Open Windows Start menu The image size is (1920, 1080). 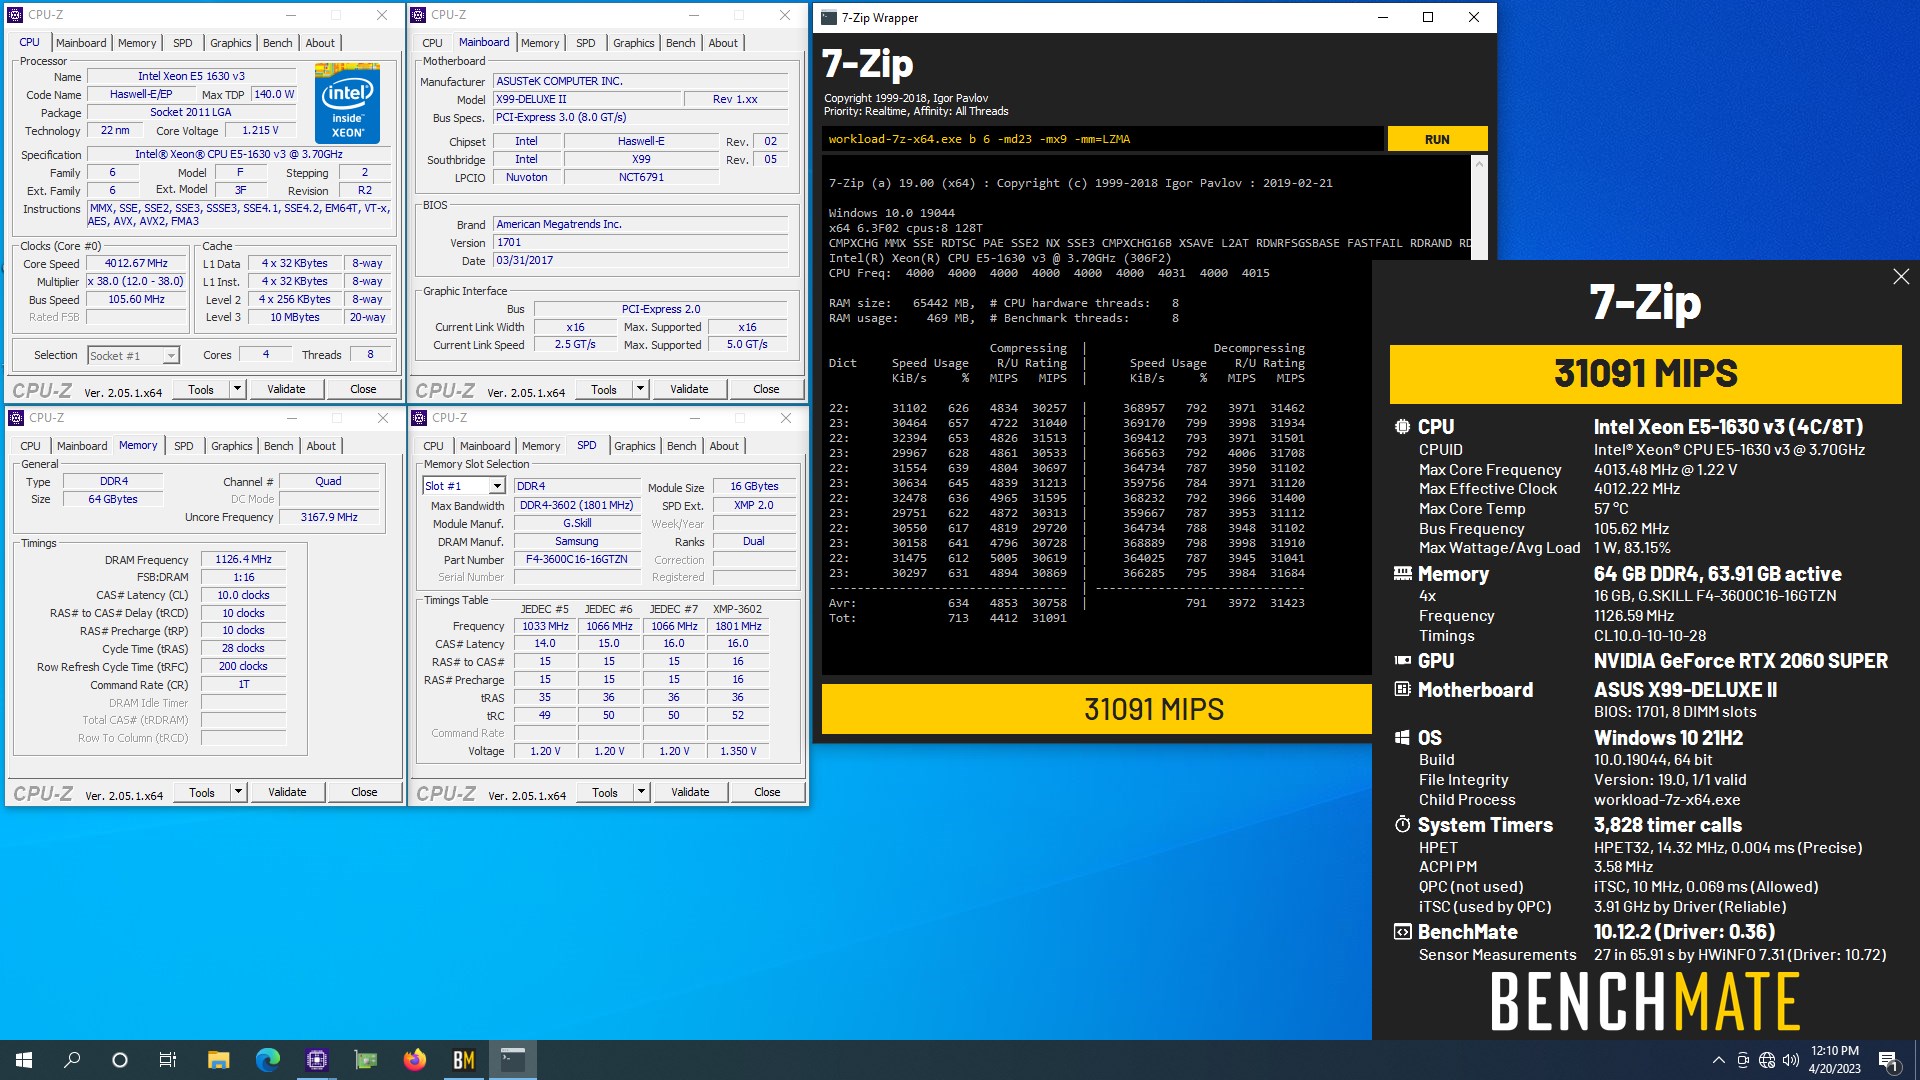[24, 1060]
